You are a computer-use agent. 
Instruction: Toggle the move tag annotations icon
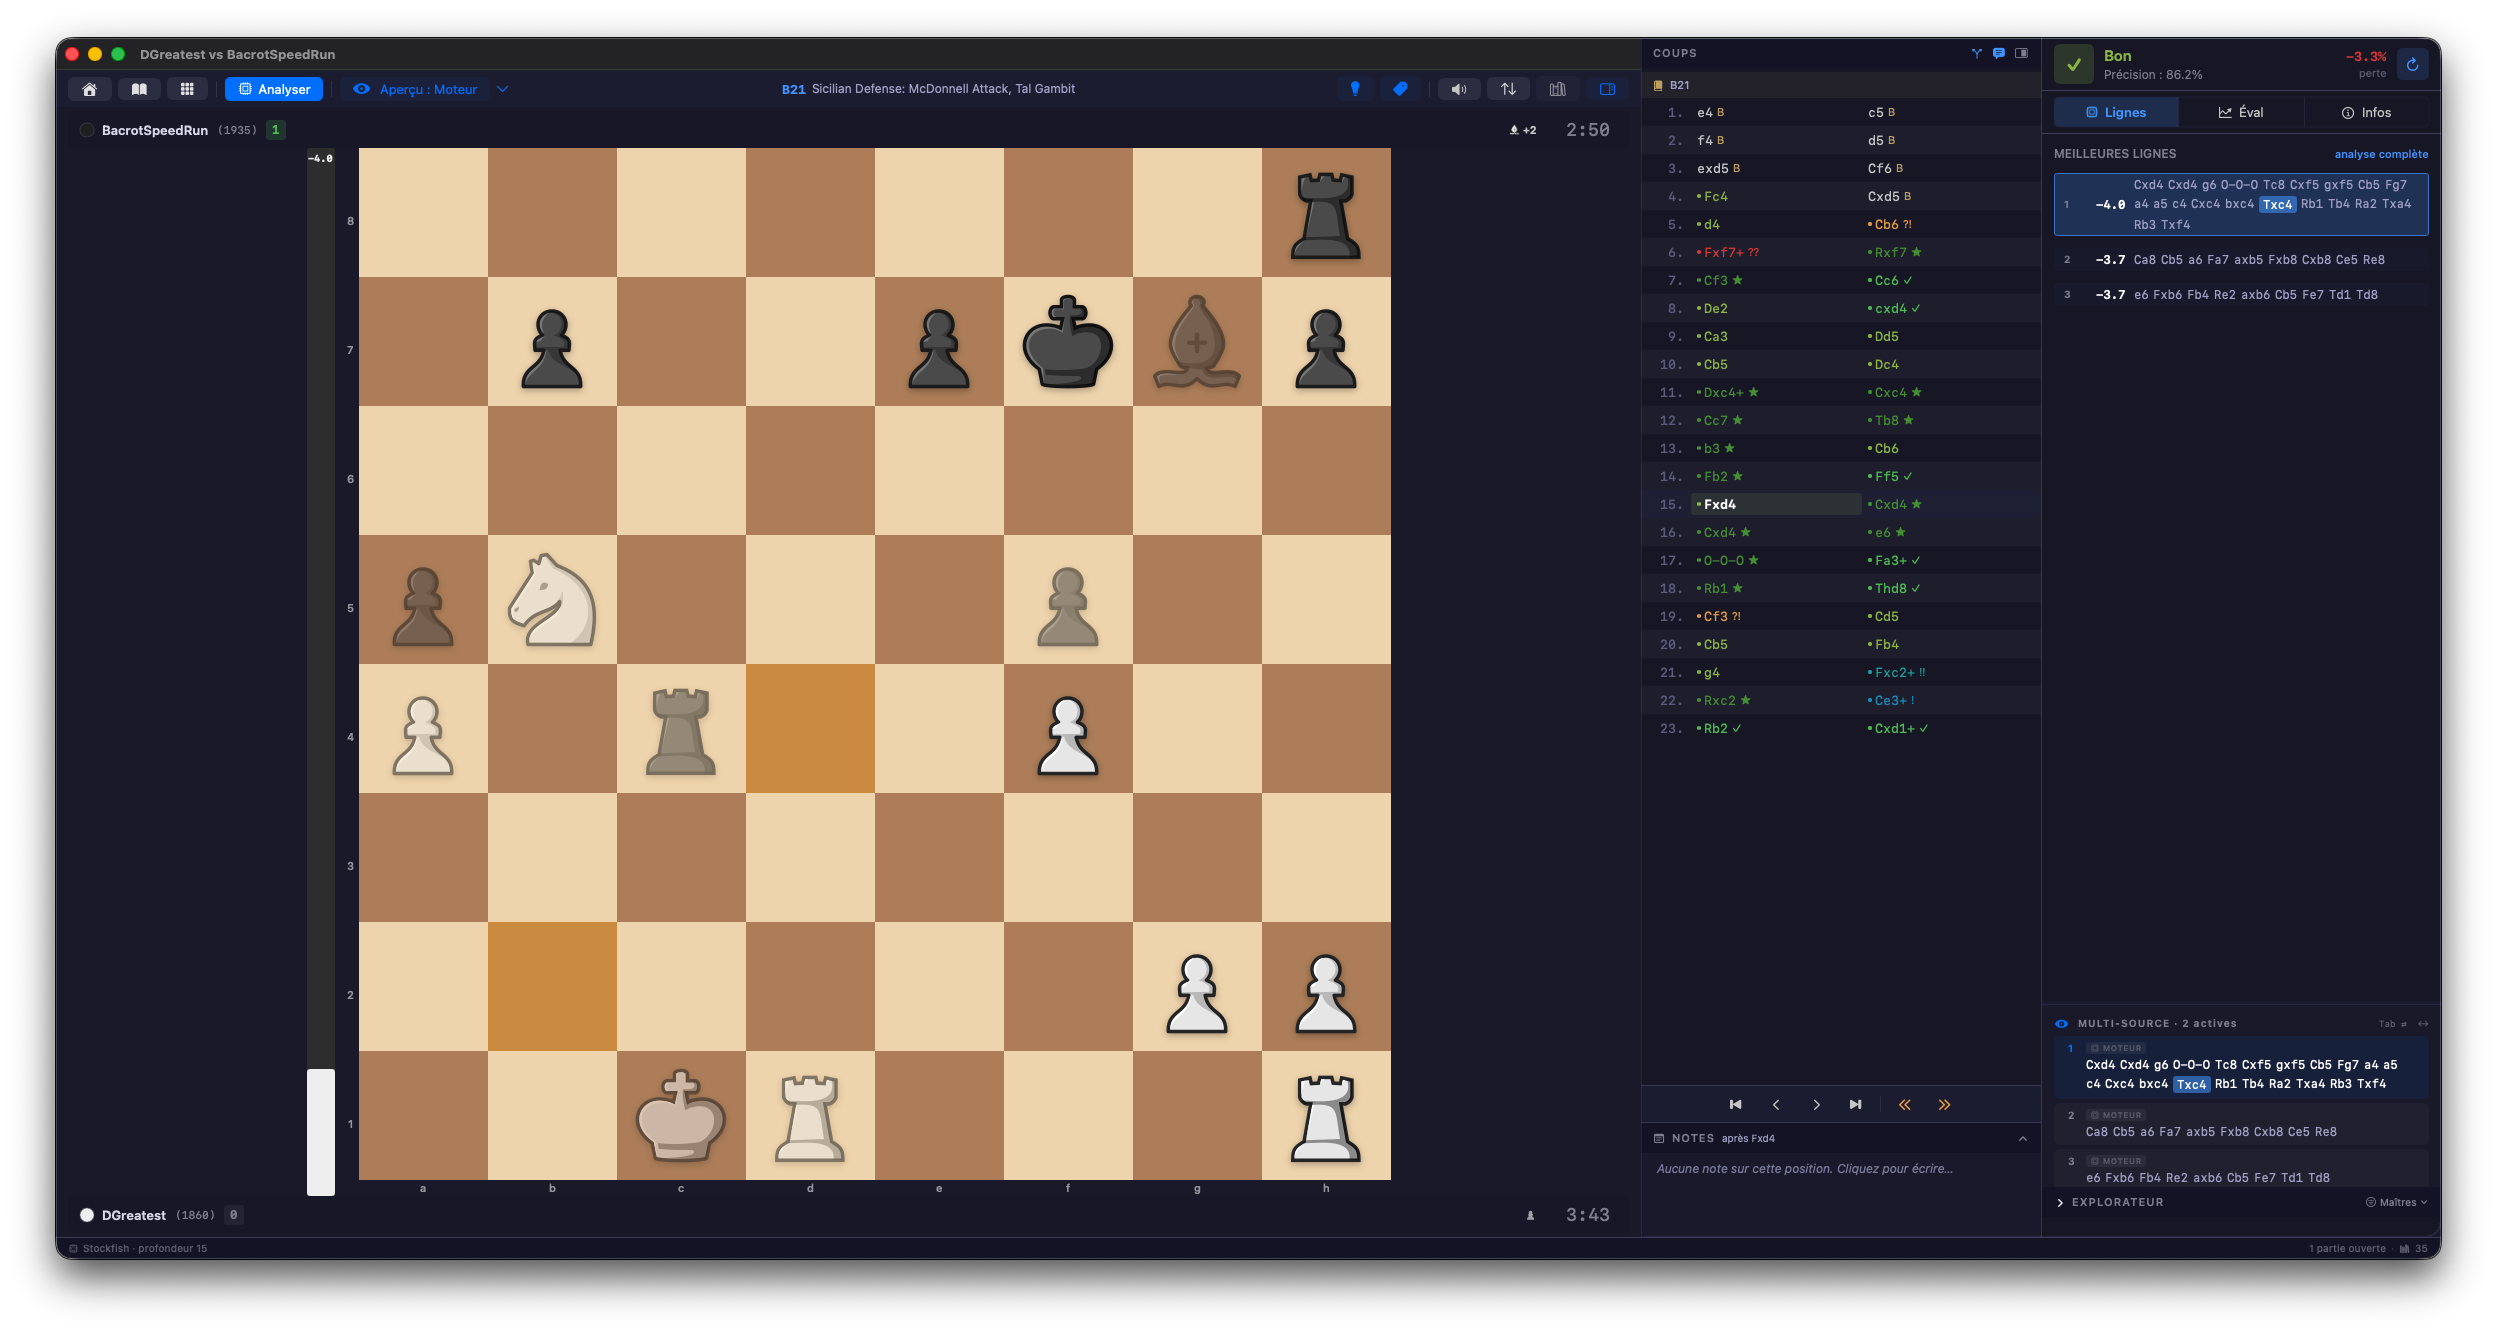click(x=1400, y=89)
